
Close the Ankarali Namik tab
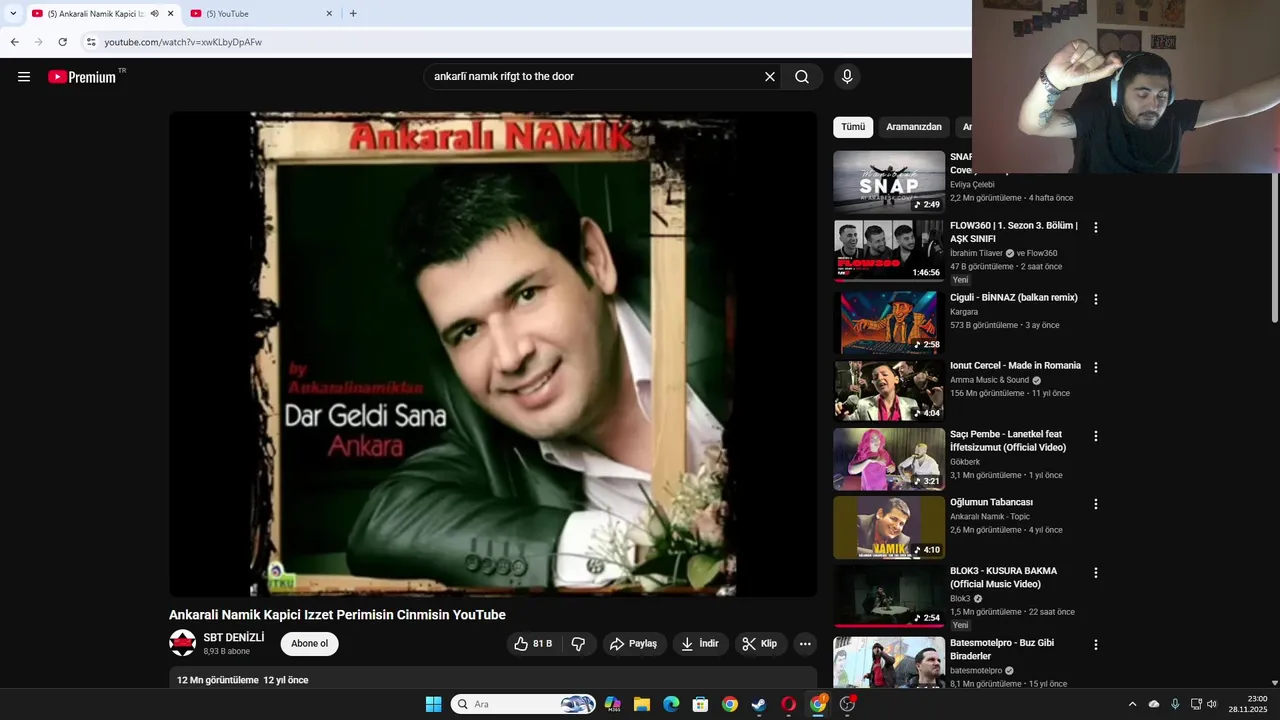[170, 14]
